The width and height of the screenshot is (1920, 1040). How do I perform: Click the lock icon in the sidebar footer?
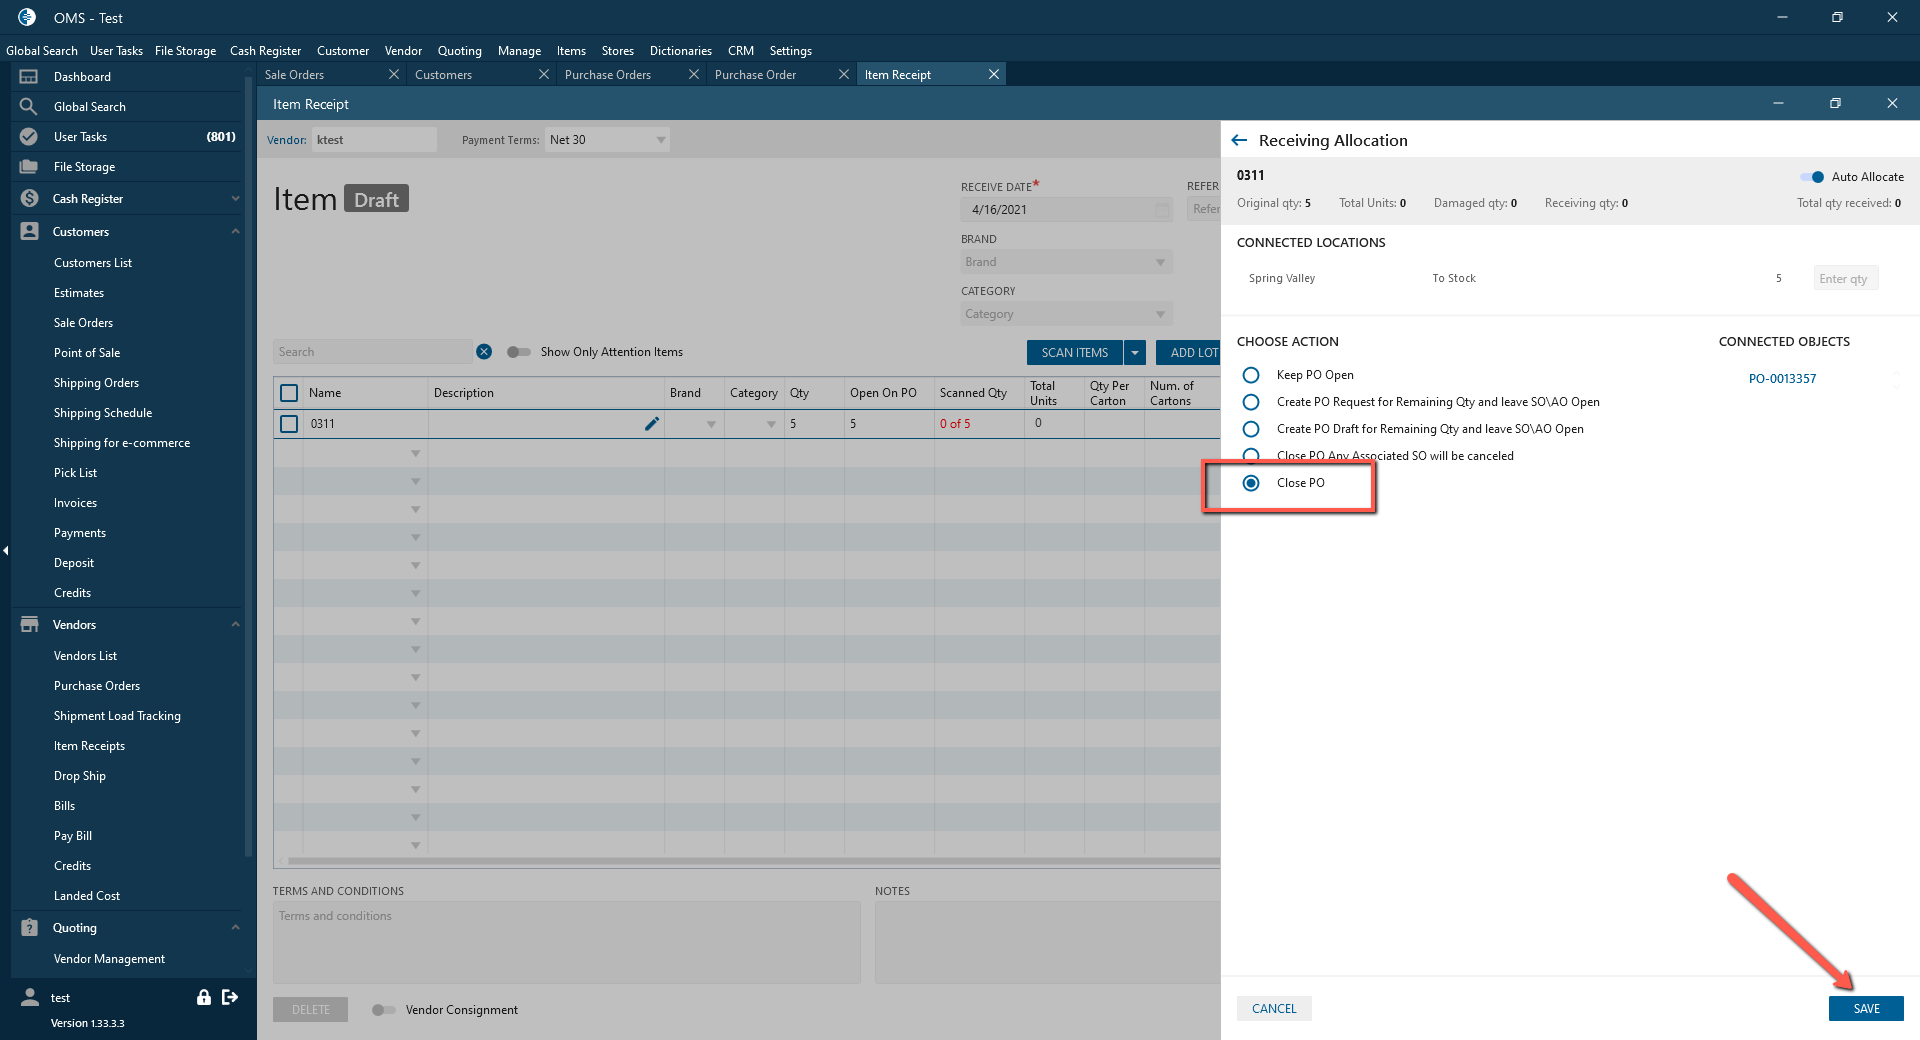coord(204,997)
